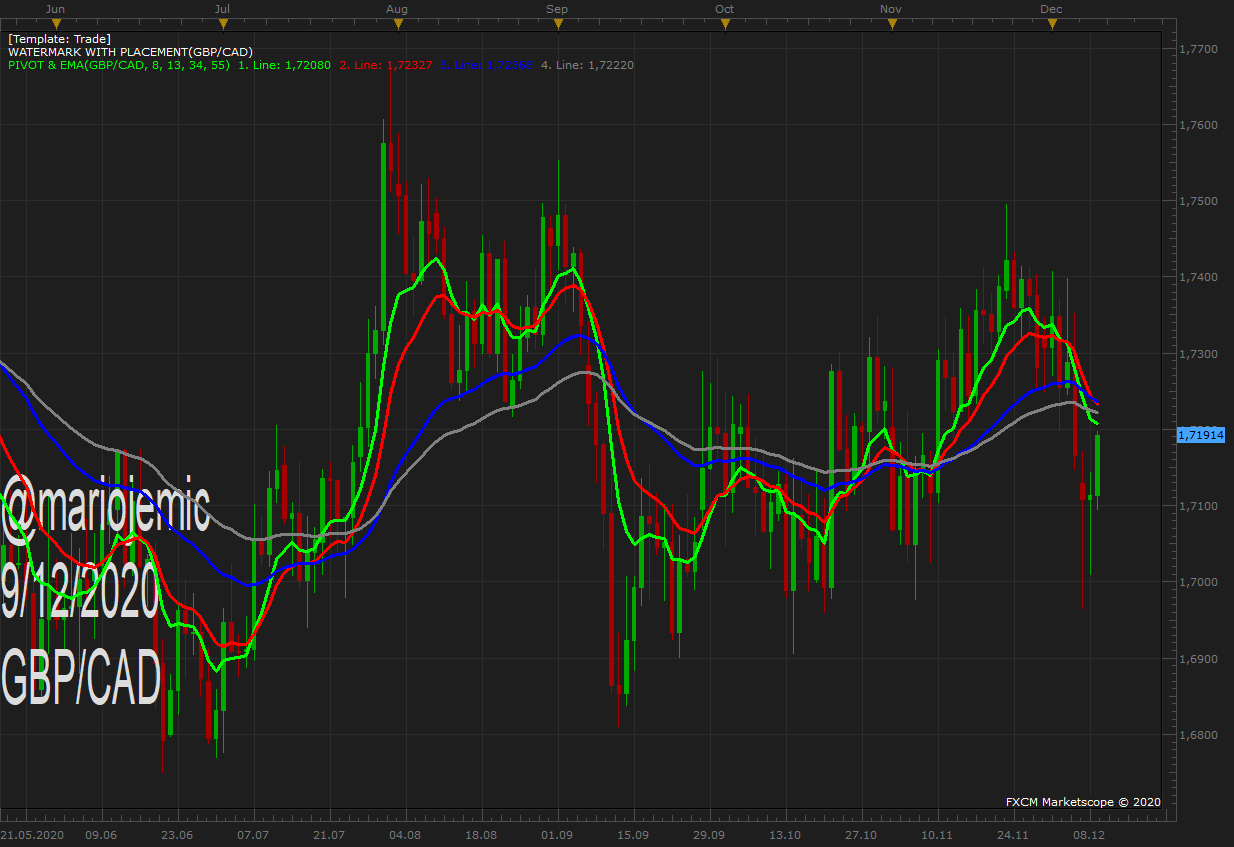Click price axis label 1,7100
This screenshot has width=1234, height=847.
click(x=1198, y=506)
